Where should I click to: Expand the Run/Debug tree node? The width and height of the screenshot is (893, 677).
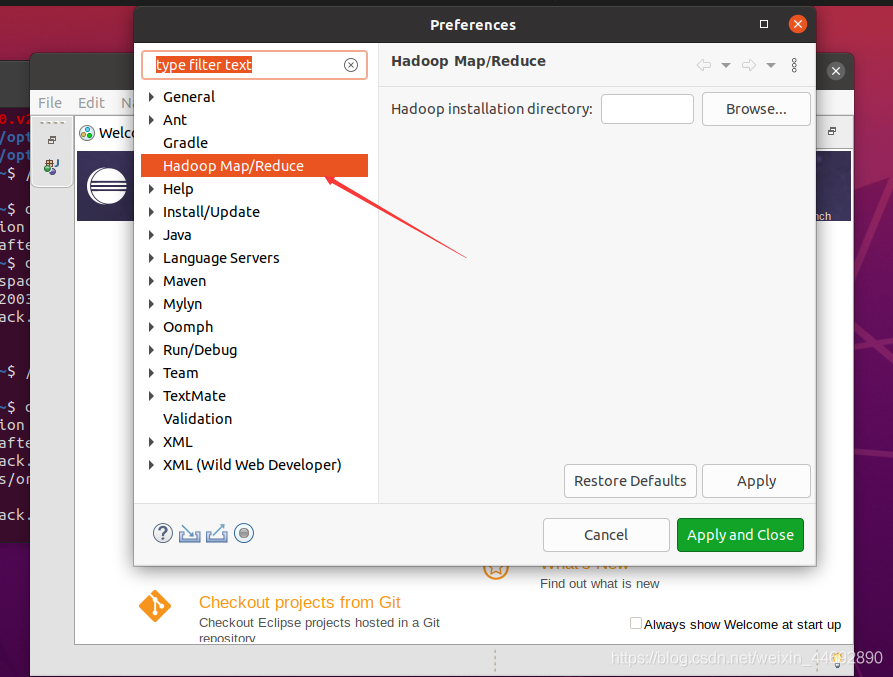click(151, 350)
